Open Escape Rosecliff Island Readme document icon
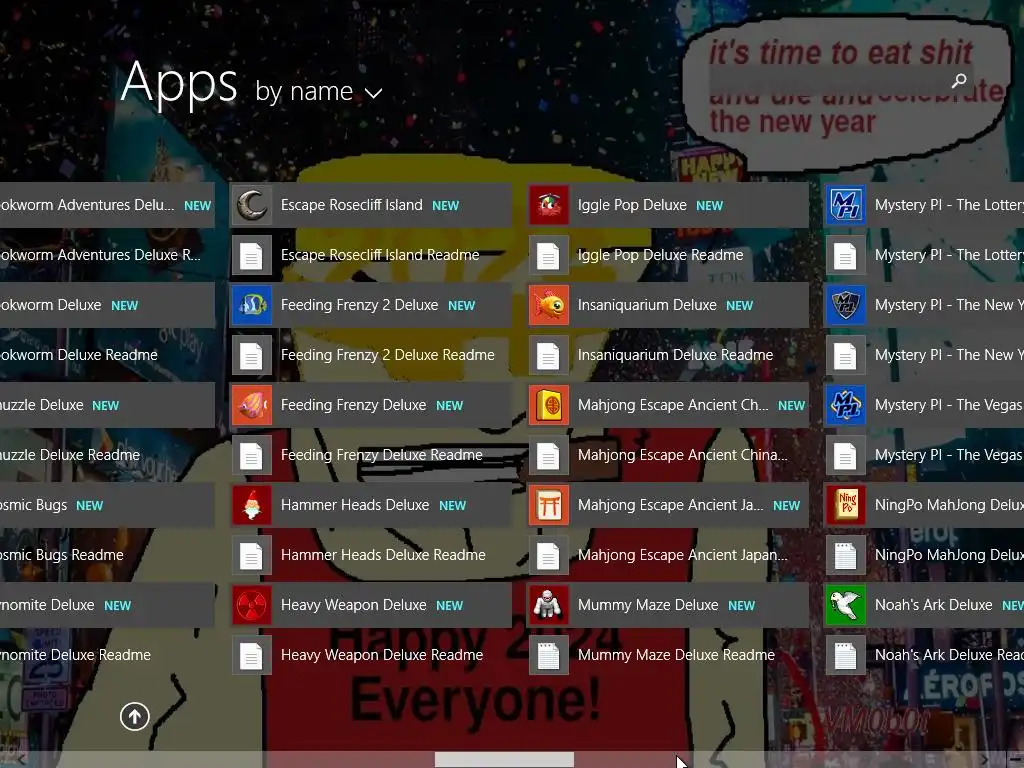Screen dimensions: 1024x768 coord(251,255)
